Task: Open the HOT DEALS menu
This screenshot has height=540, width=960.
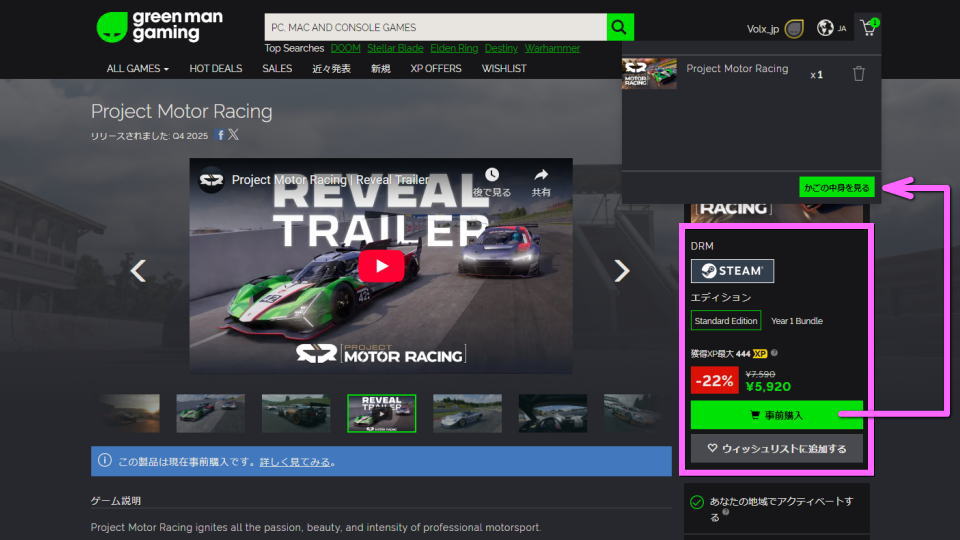Action: [216, 69]
